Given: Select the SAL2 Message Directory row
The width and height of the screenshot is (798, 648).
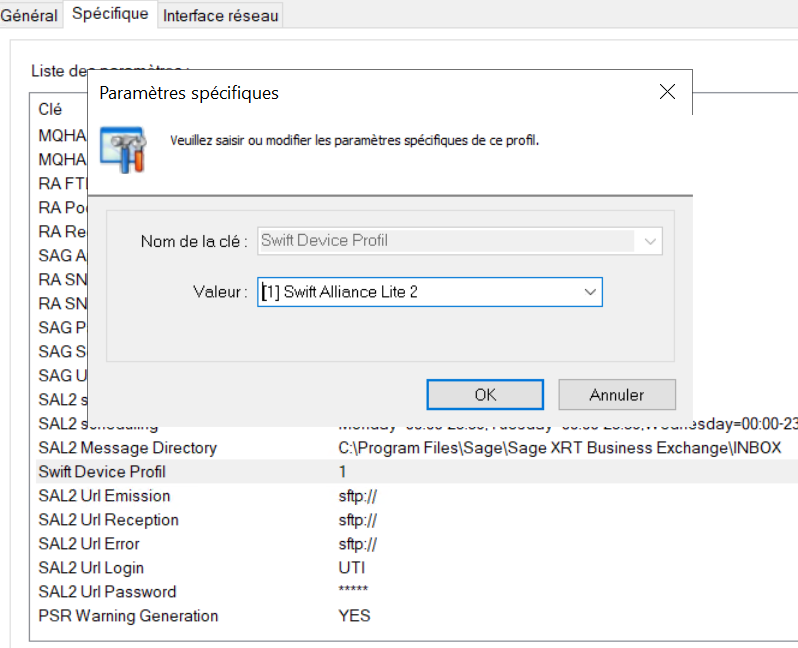Looking at the screenshot, I should click(x=127, y=448).
